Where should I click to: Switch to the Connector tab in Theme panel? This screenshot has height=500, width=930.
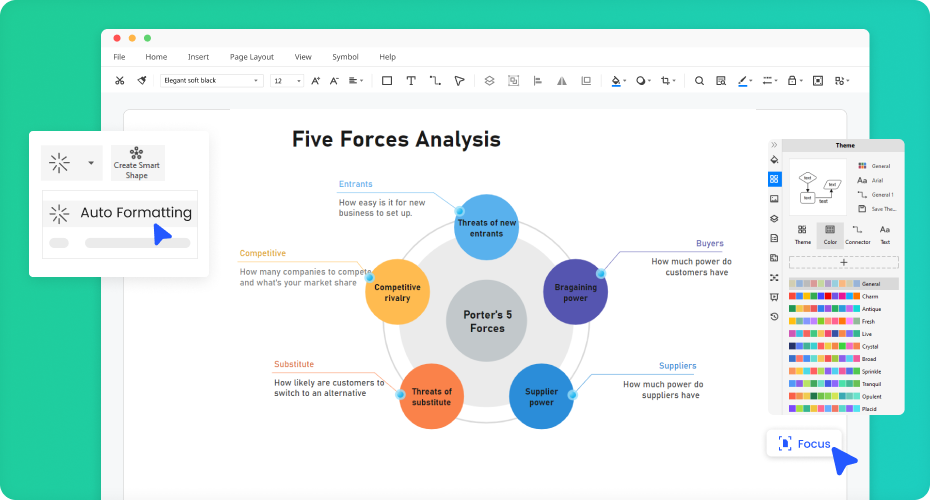point(857,235)
